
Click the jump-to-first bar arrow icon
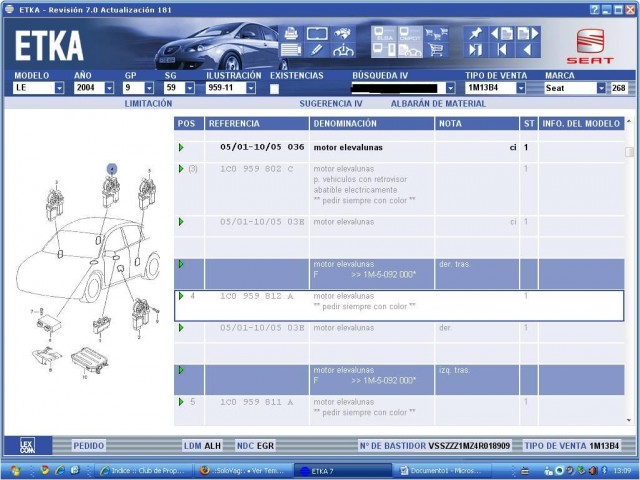tap(502, 50)
